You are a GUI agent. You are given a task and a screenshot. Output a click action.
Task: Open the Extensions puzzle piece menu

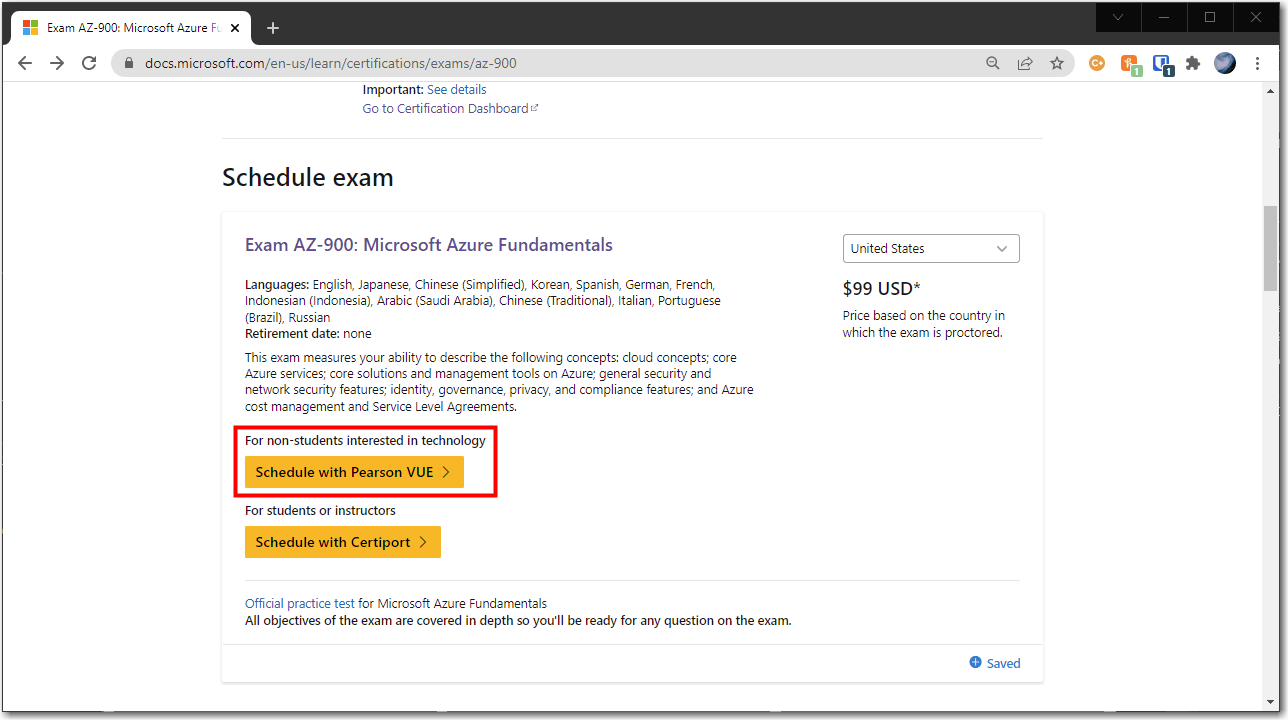1193,63
